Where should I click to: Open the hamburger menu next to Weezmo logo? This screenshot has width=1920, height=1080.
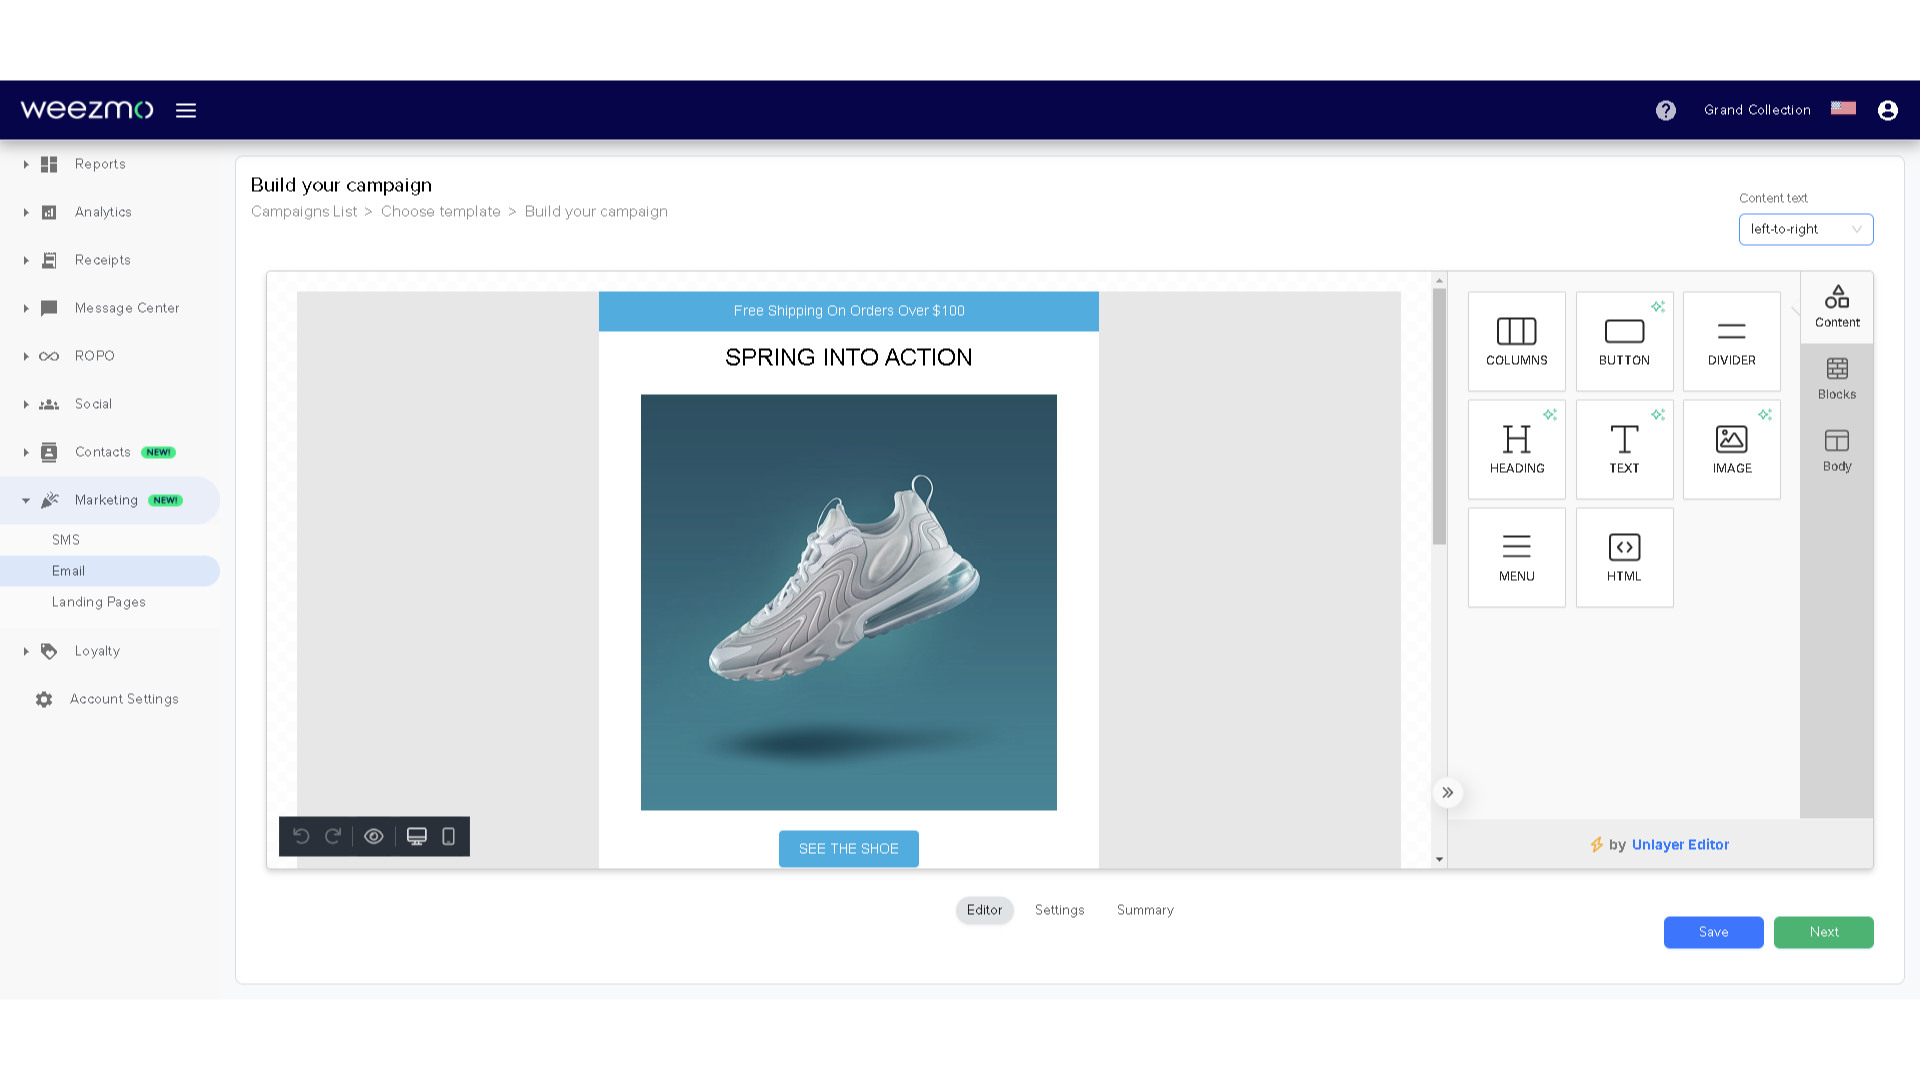(x=186, y=110)
